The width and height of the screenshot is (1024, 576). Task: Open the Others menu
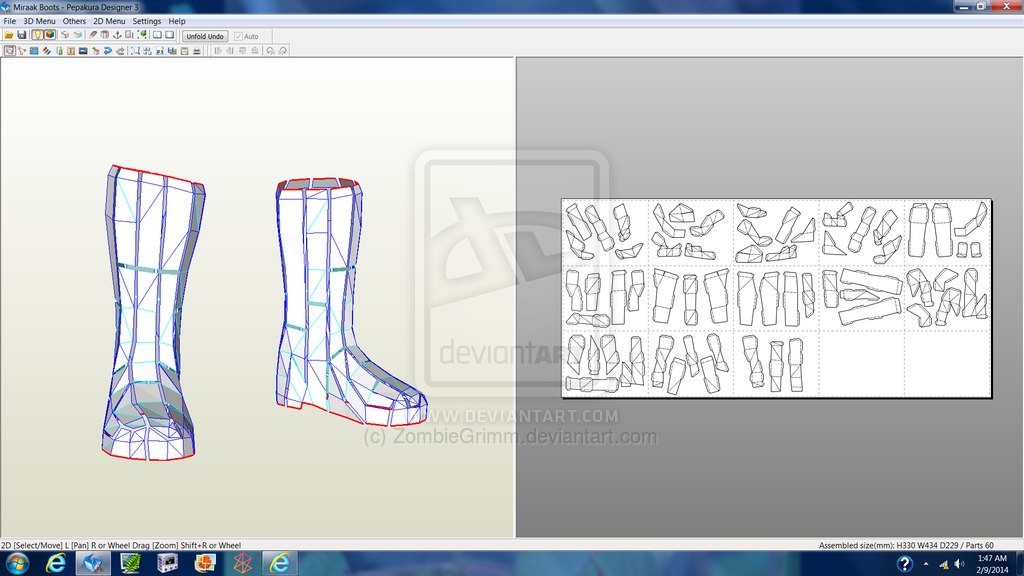(74, 21)
